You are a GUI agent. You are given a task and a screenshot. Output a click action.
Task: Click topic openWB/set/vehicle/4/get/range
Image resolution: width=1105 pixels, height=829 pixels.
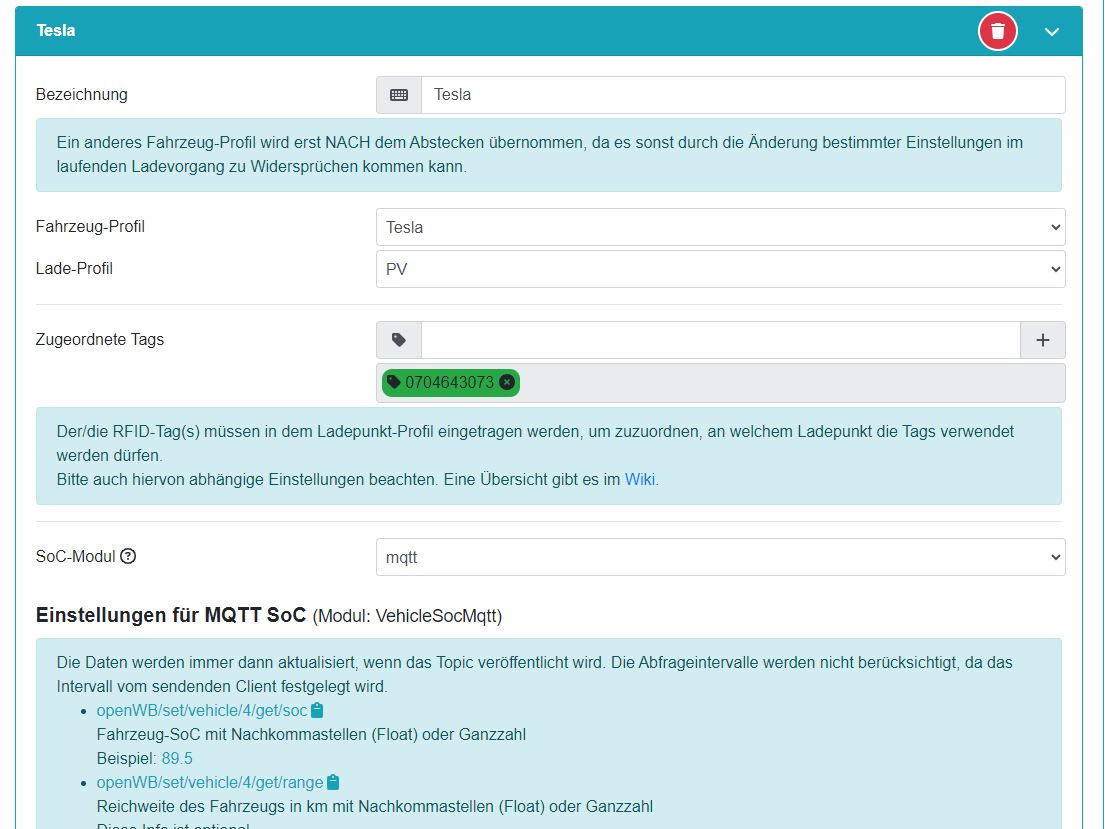209,782
